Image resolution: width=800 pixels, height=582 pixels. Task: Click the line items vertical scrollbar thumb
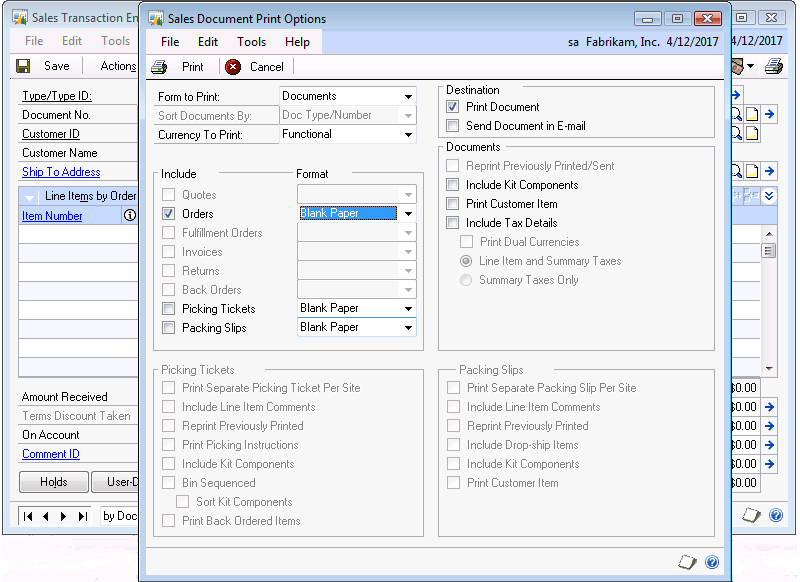tap(768, 251)
